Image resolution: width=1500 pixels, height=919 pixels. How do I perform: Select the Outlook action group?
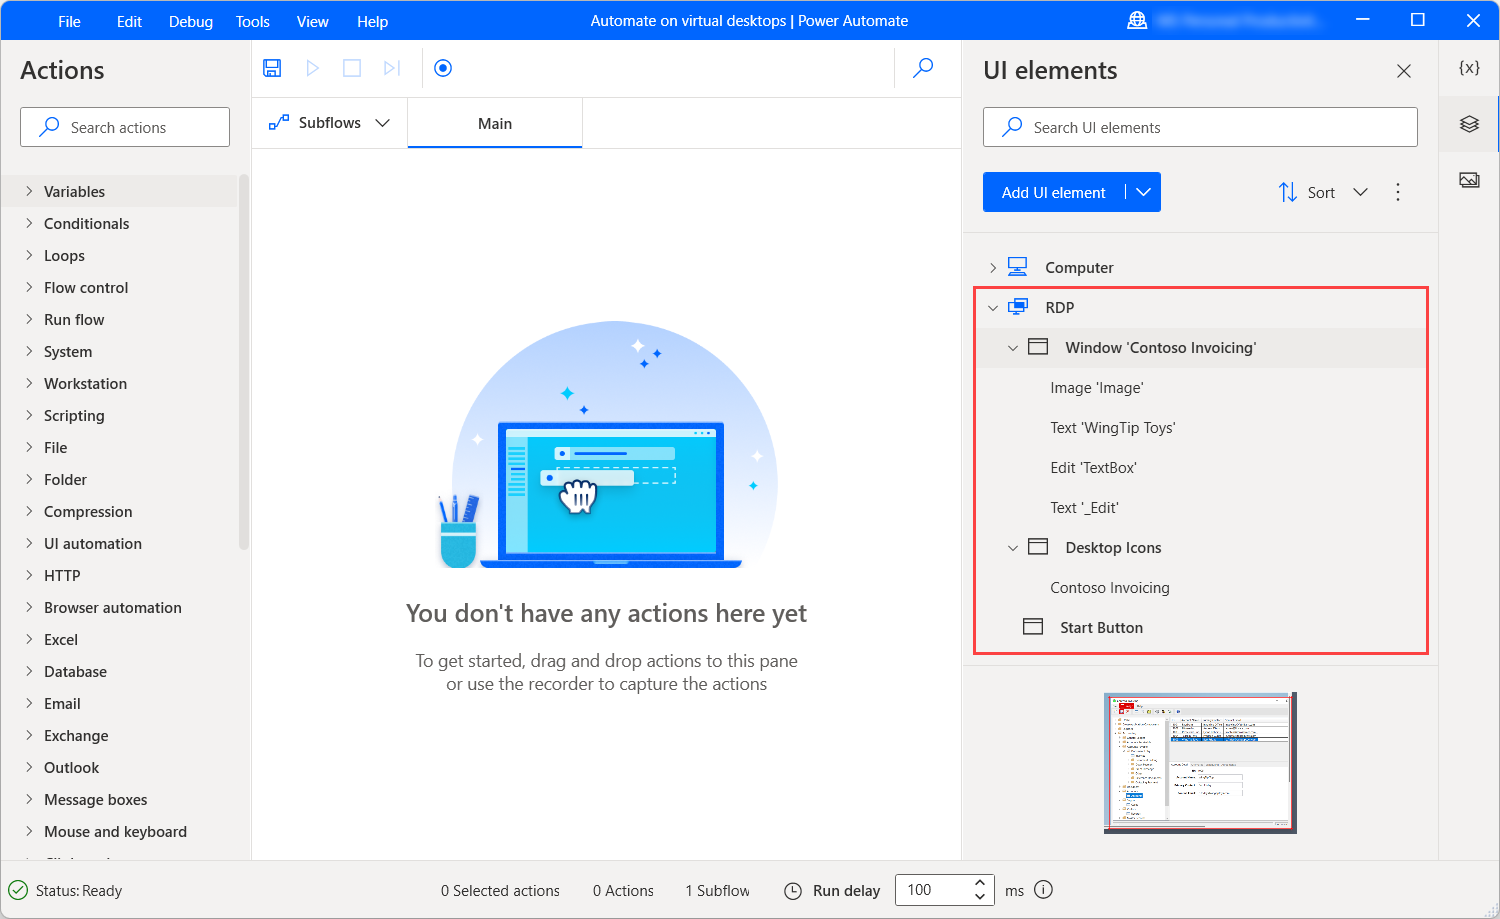click(x=71, y=767)
